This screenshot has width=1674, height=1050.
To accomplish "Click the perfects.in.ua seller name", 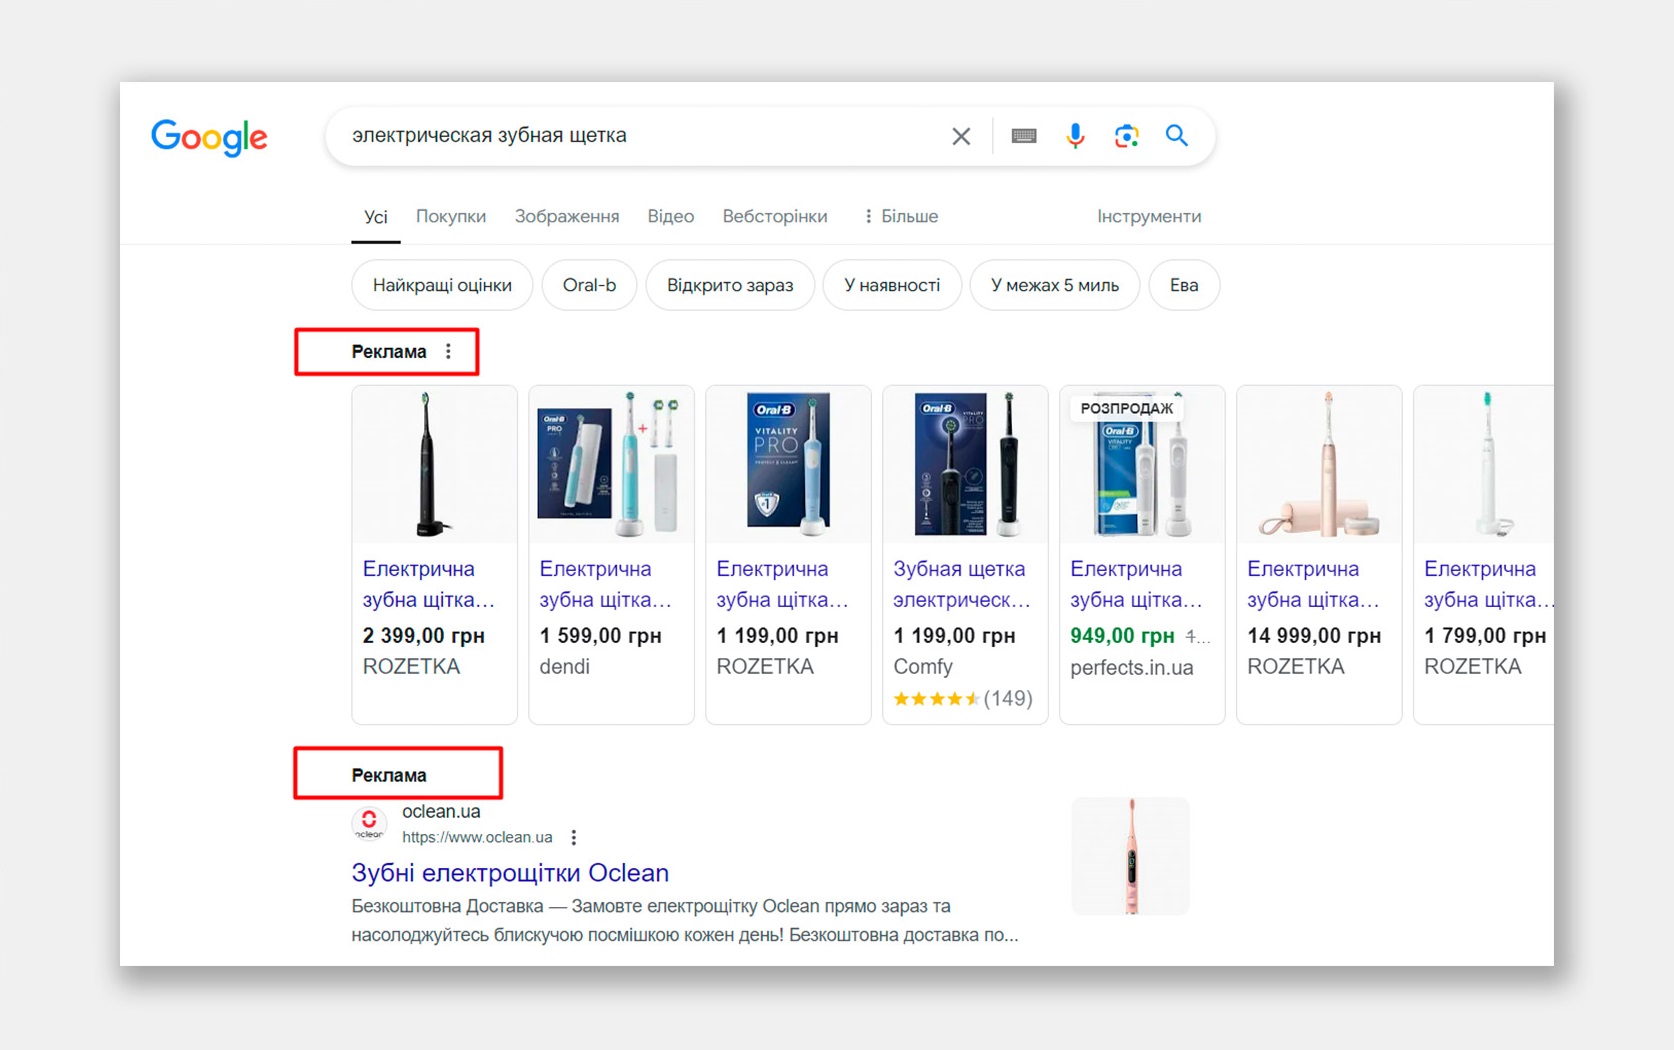I will click(x=1132, y=668).
